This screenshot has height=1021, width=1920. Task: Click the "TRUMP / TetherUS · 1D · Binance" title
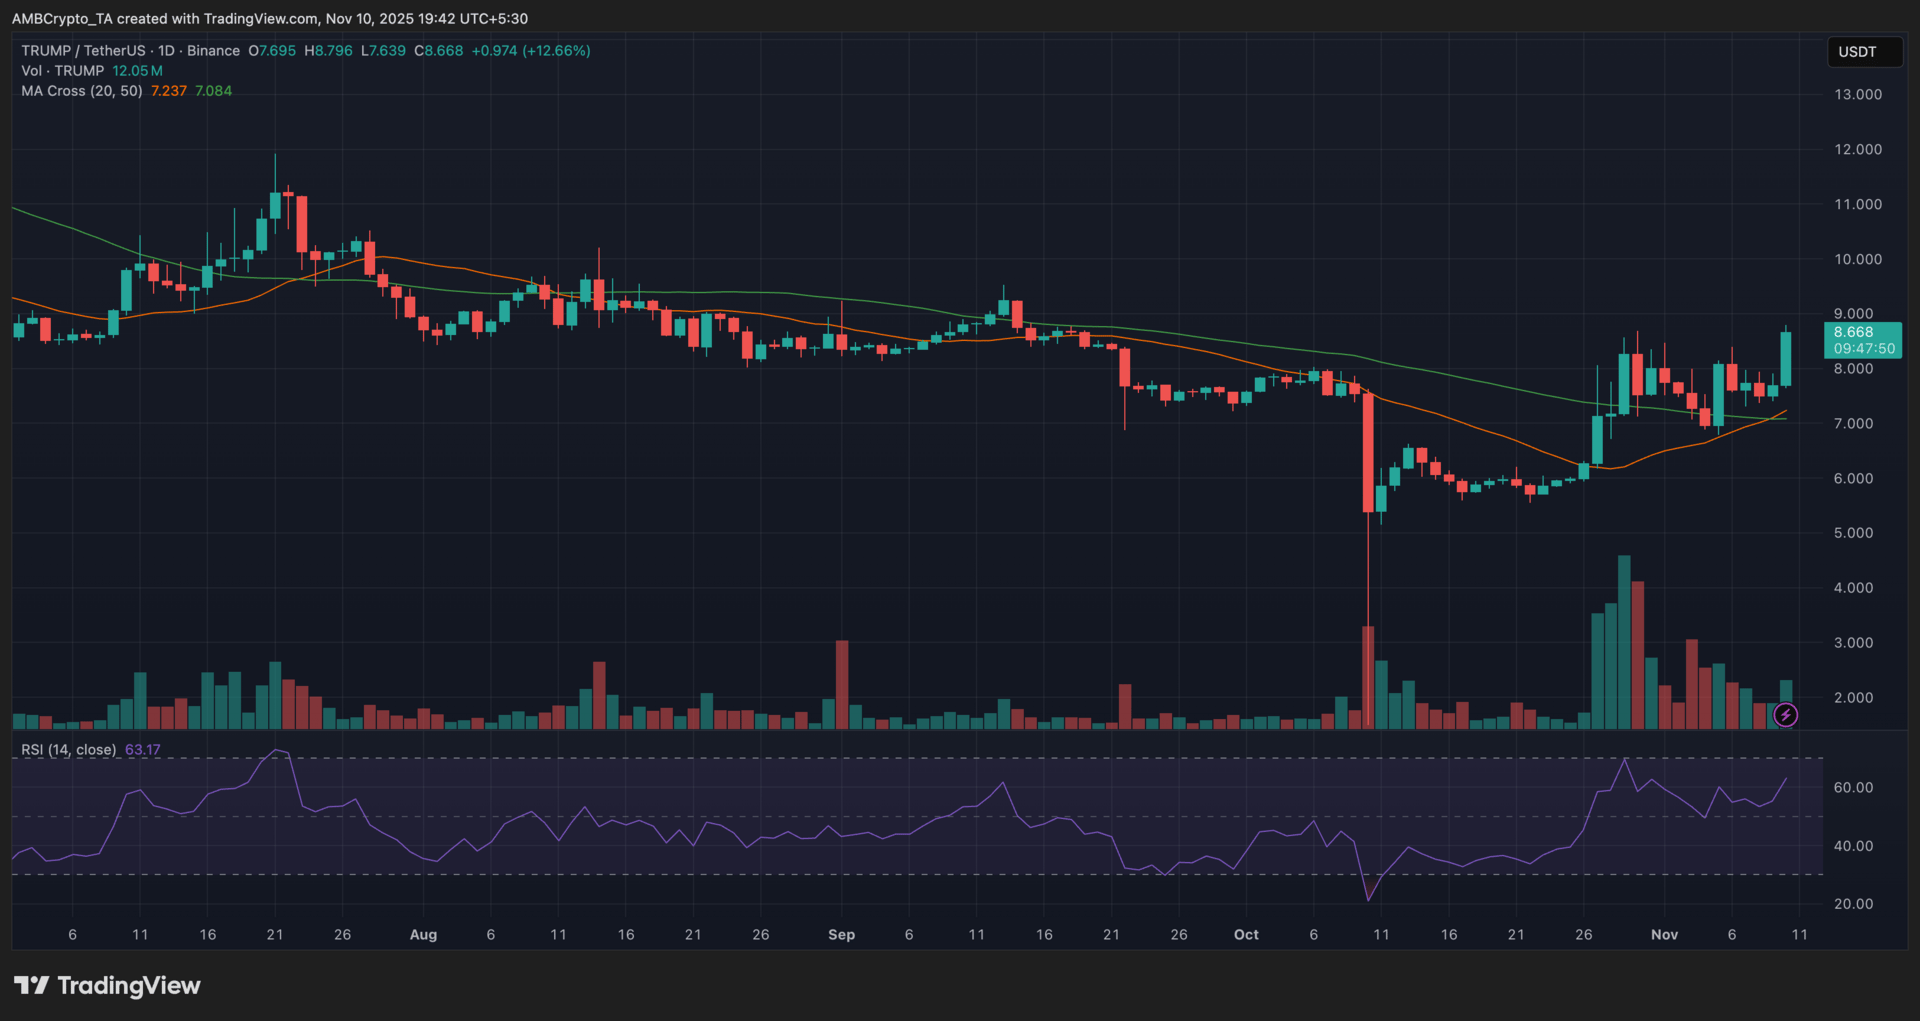point(131,51)
